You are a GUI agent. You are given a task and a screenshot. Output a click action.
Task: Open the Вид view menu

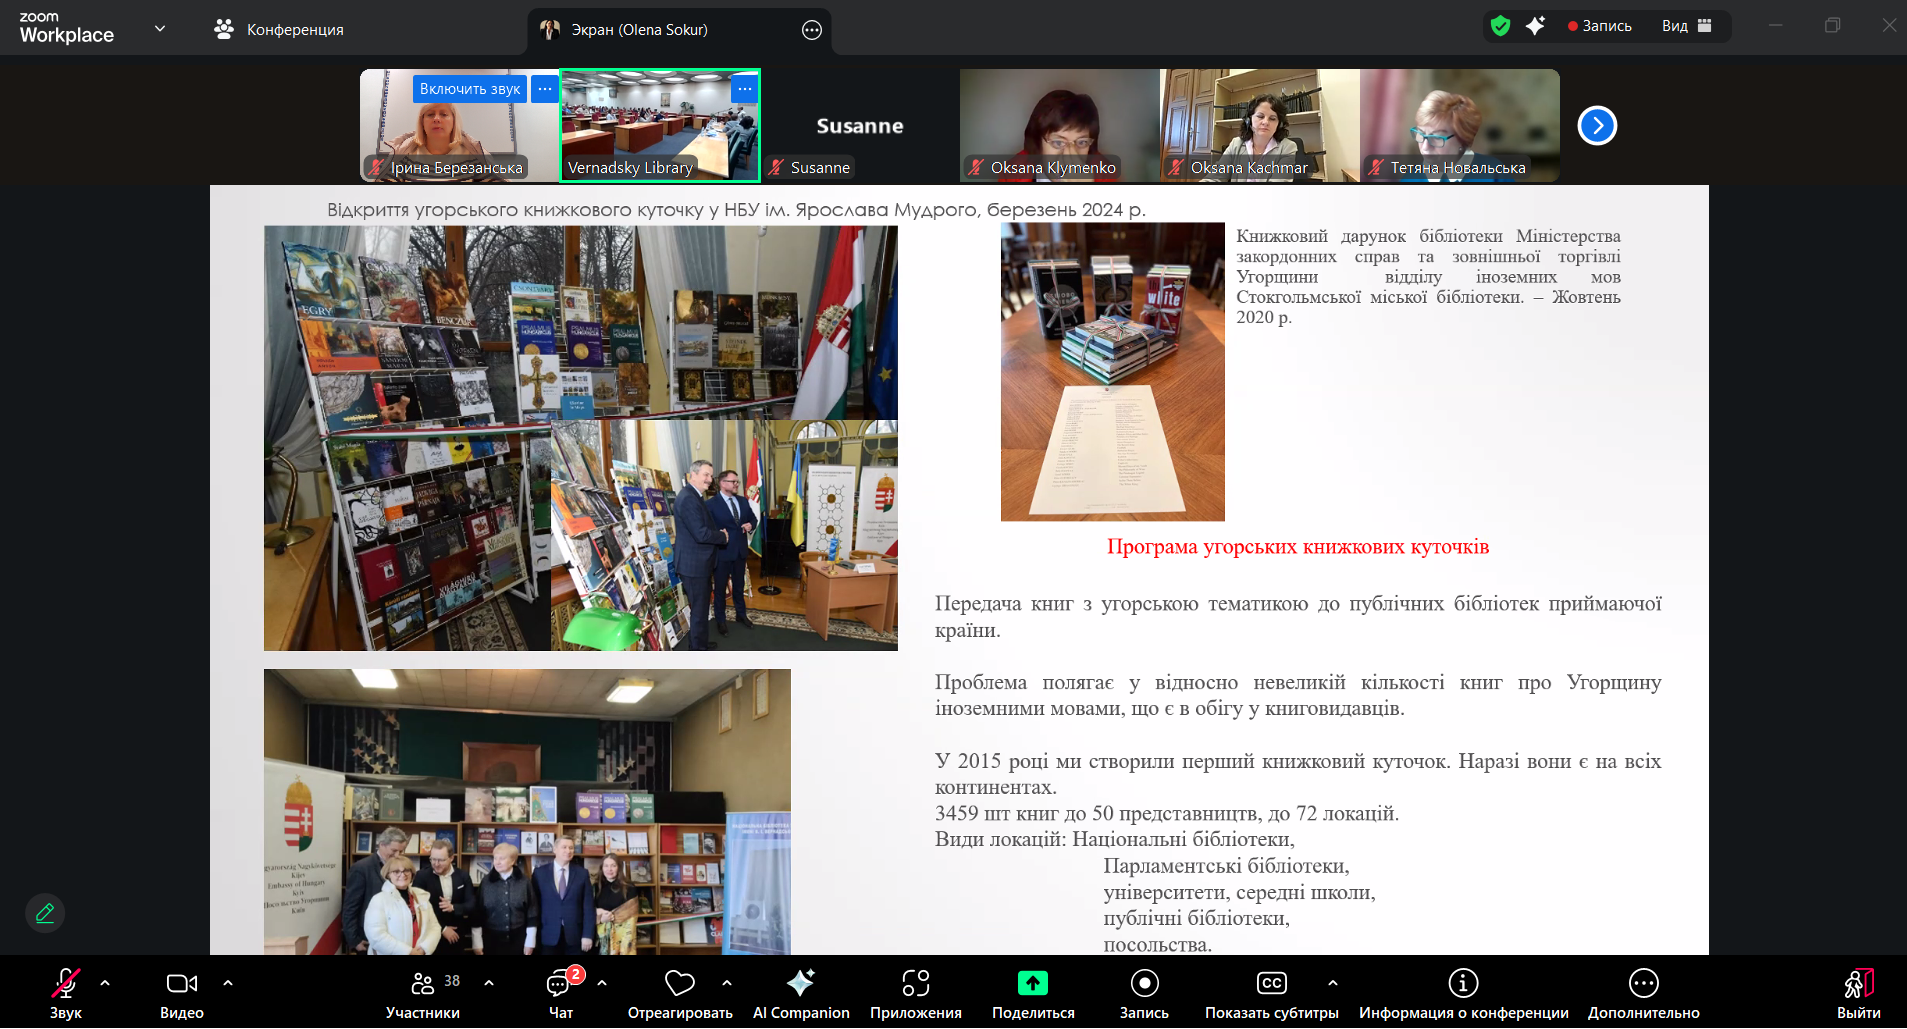coord(1686,26)
